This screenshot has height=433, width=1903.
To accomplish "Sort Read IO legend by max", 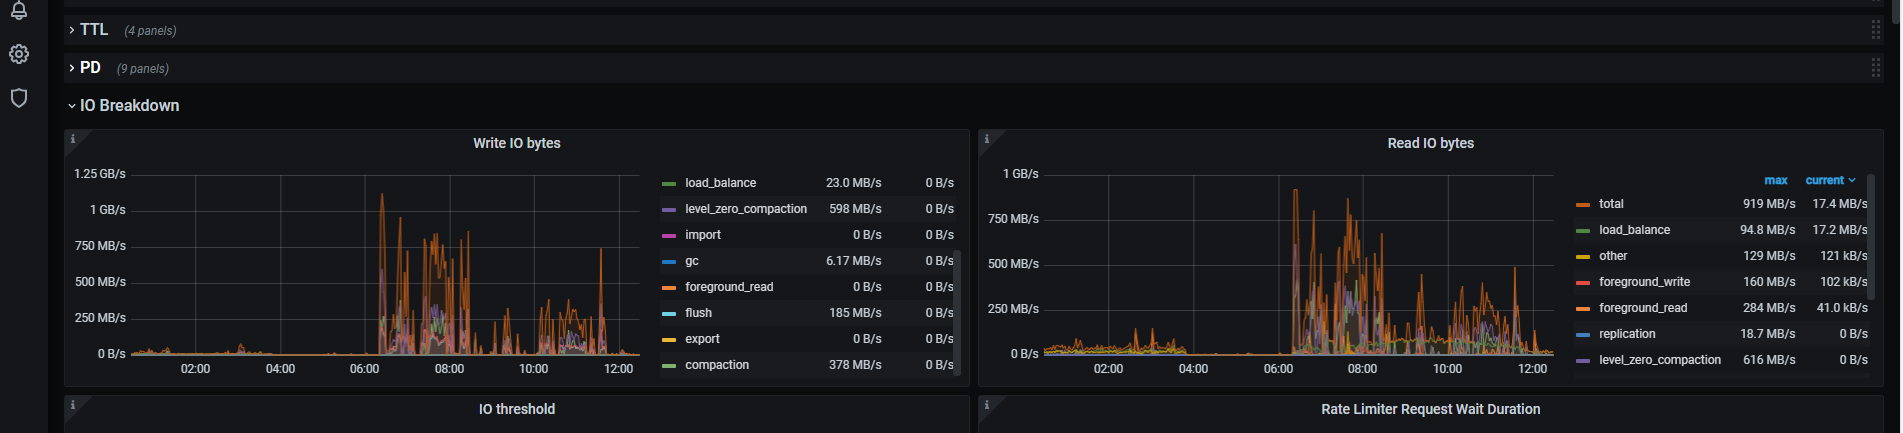I will click(x=1776, y=181).
